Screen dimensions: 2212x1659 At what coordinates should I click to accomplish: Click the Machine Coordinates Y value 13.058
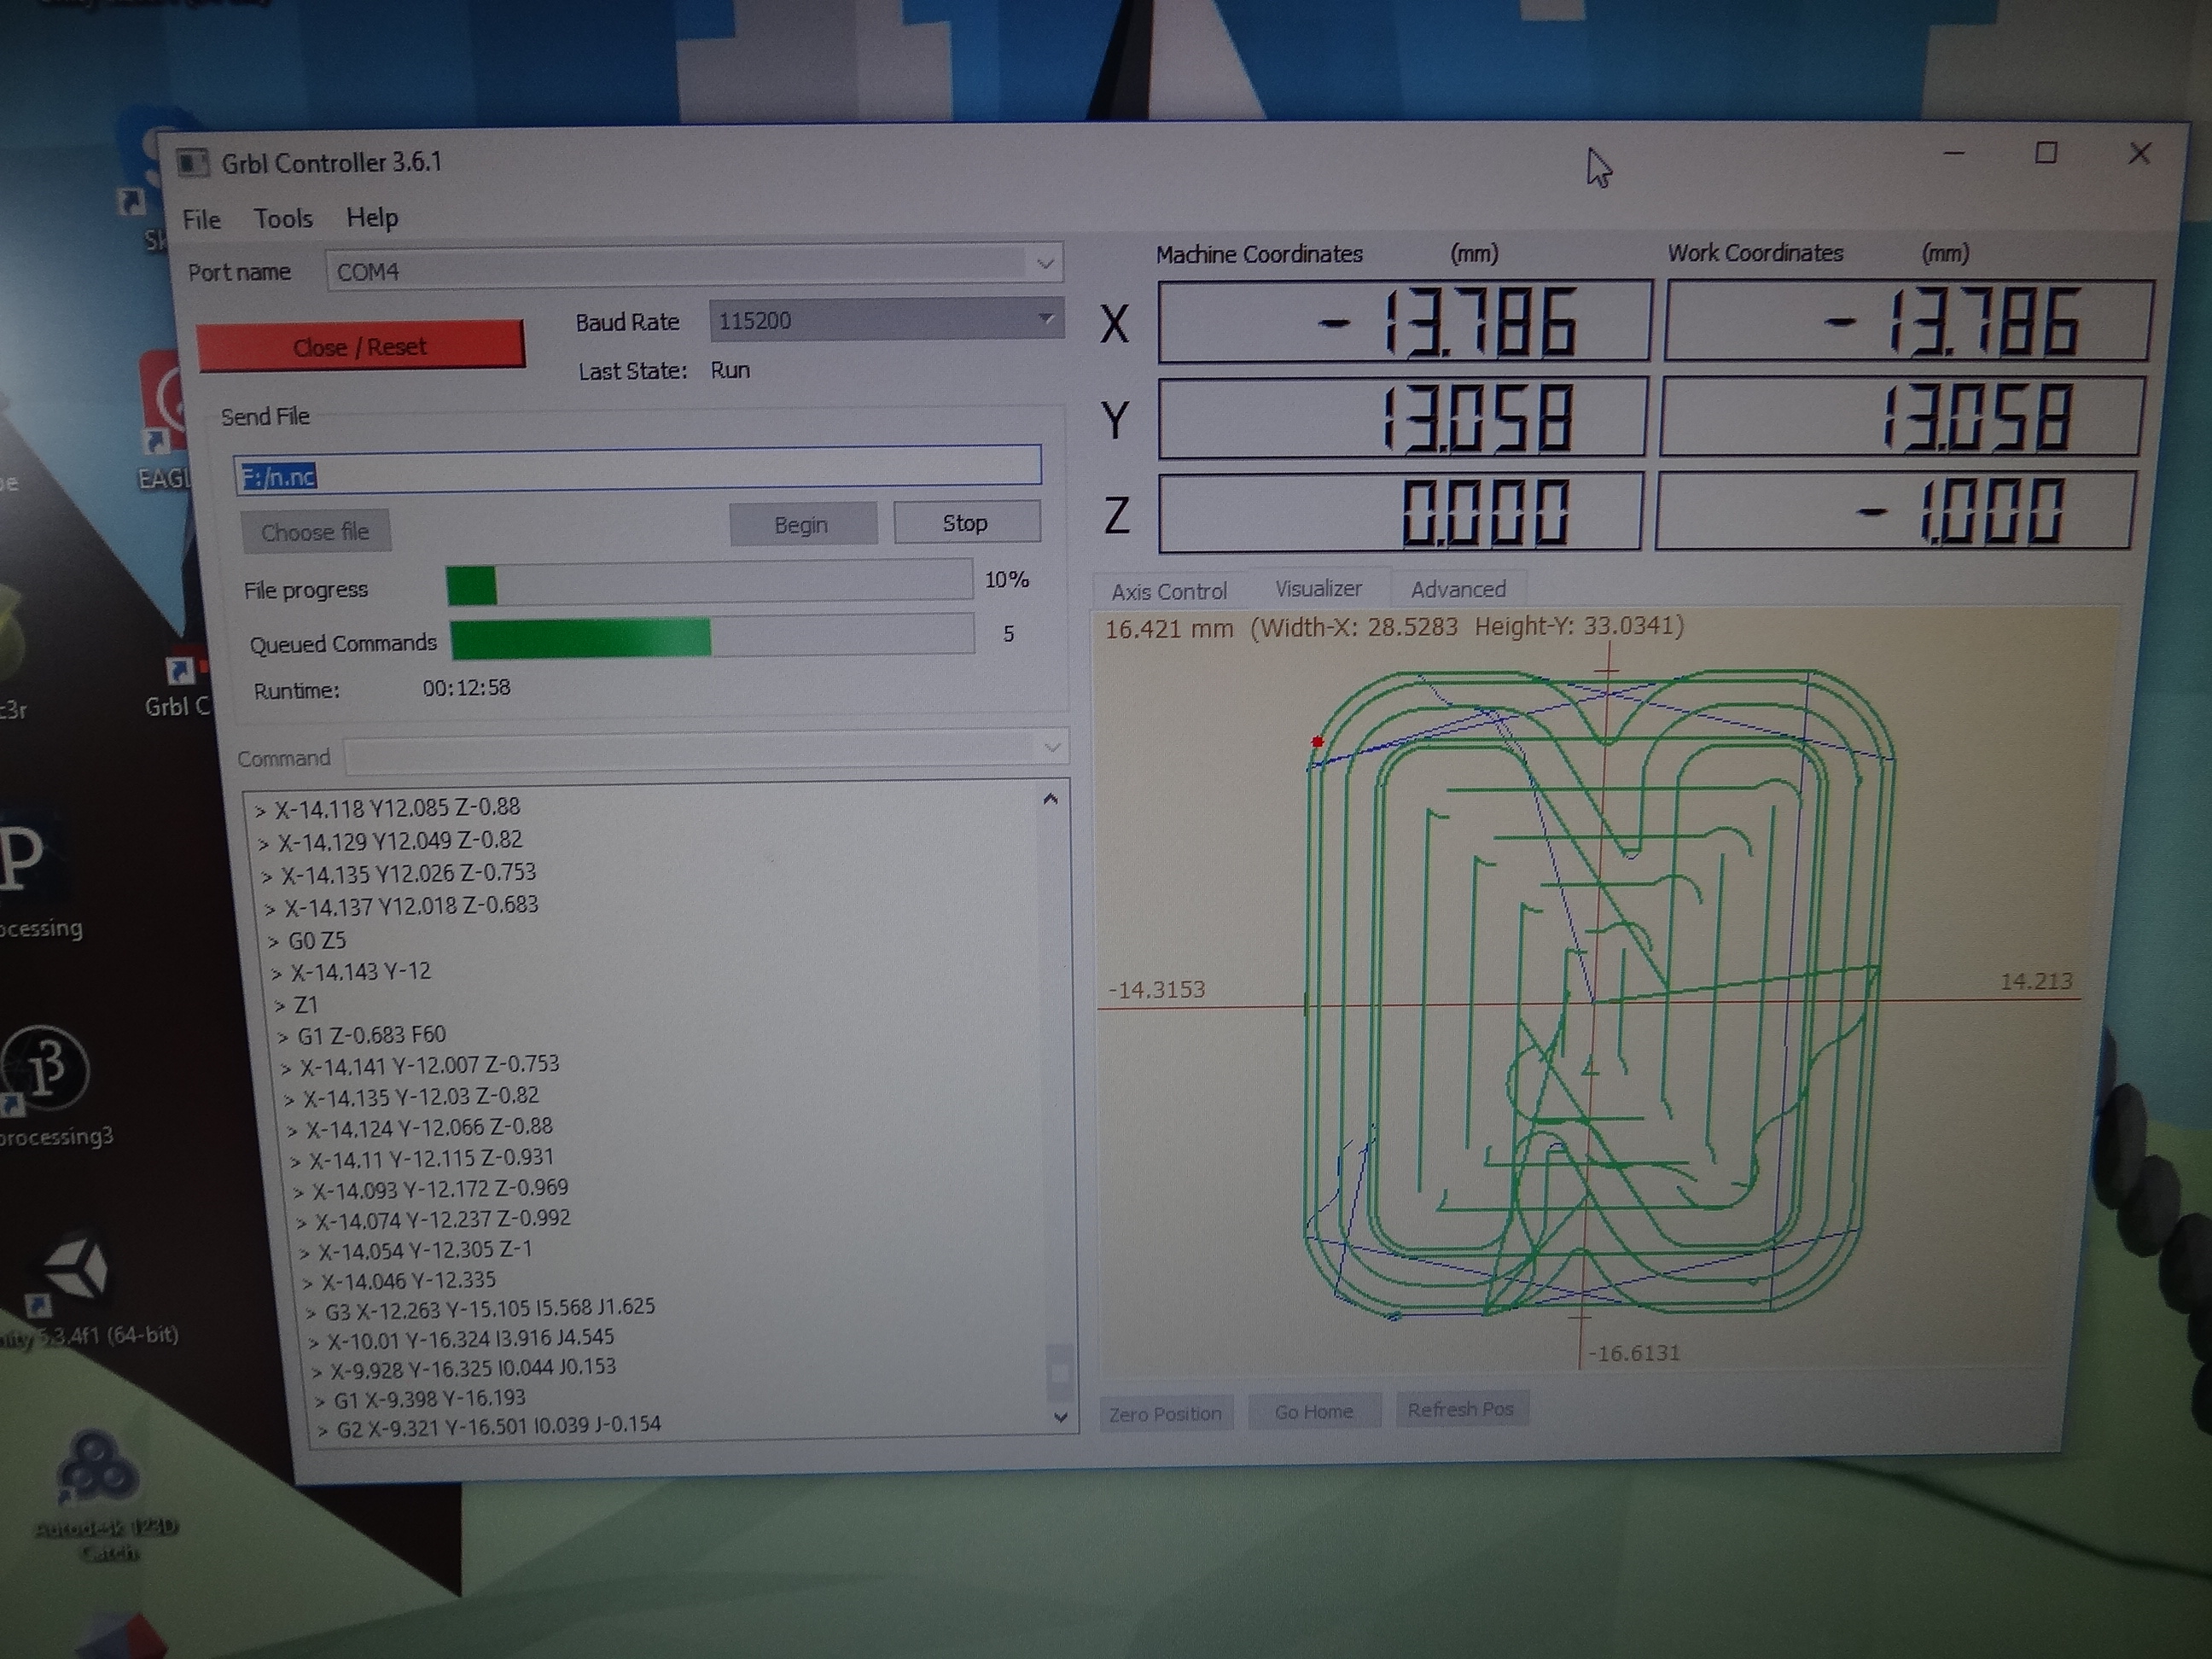click(1402, 417)
